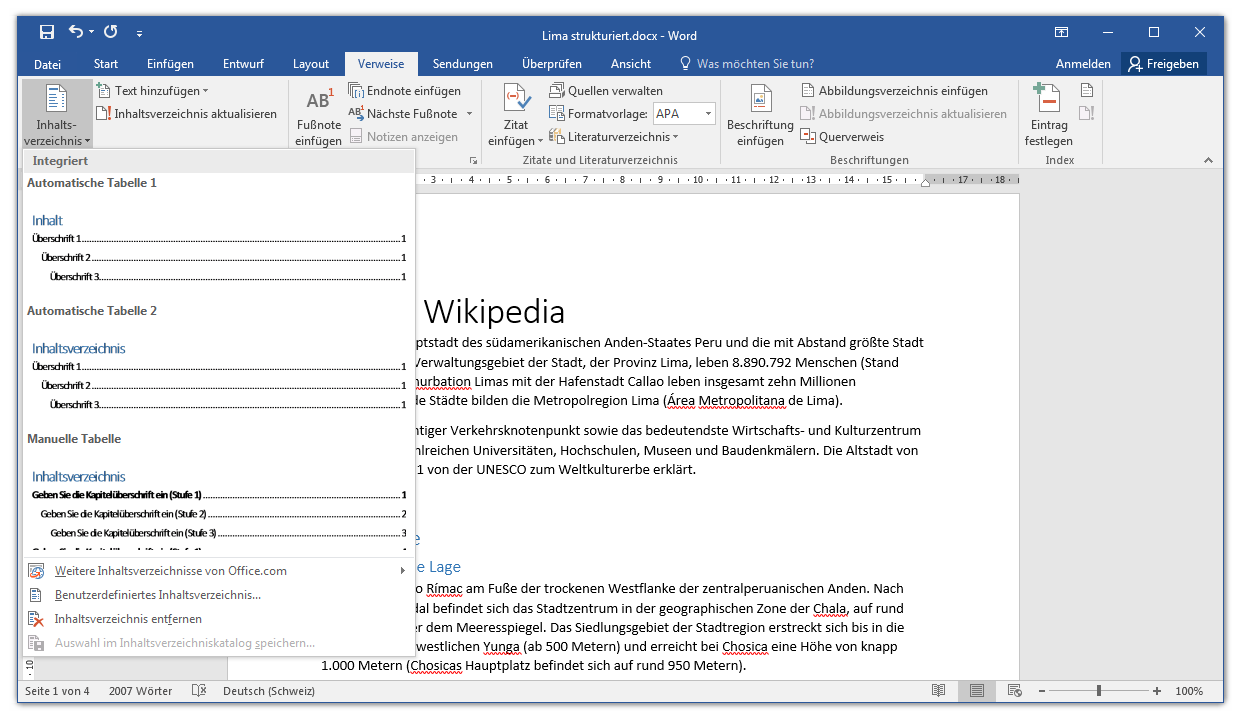
Task: Open Quellen verwalten
Action: pos(606,91)
